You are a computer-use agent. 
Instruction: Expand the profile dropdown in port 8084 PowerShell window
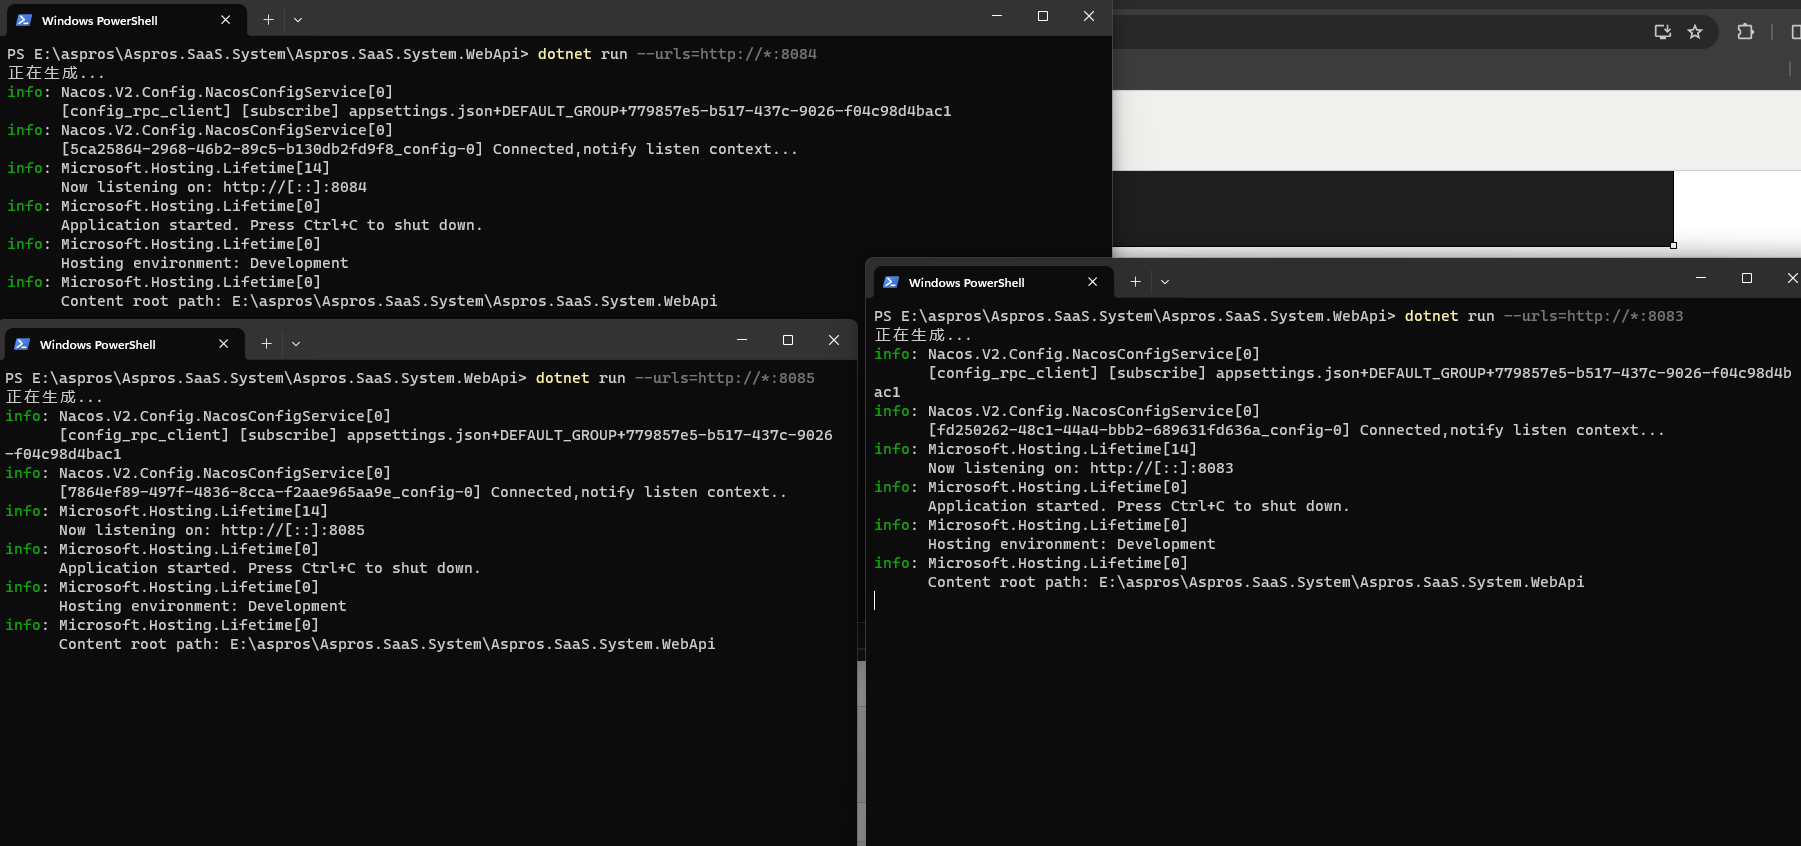pyautogui.click(x=298, y=20)
